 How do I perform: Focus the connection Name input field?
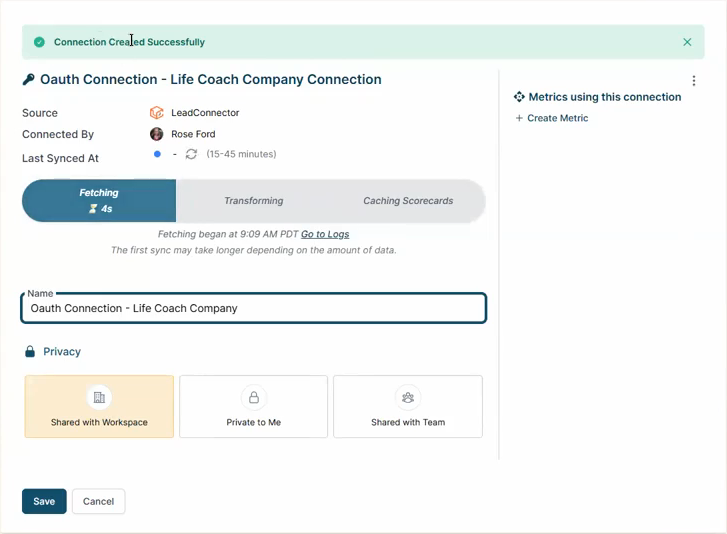(254, 308)
